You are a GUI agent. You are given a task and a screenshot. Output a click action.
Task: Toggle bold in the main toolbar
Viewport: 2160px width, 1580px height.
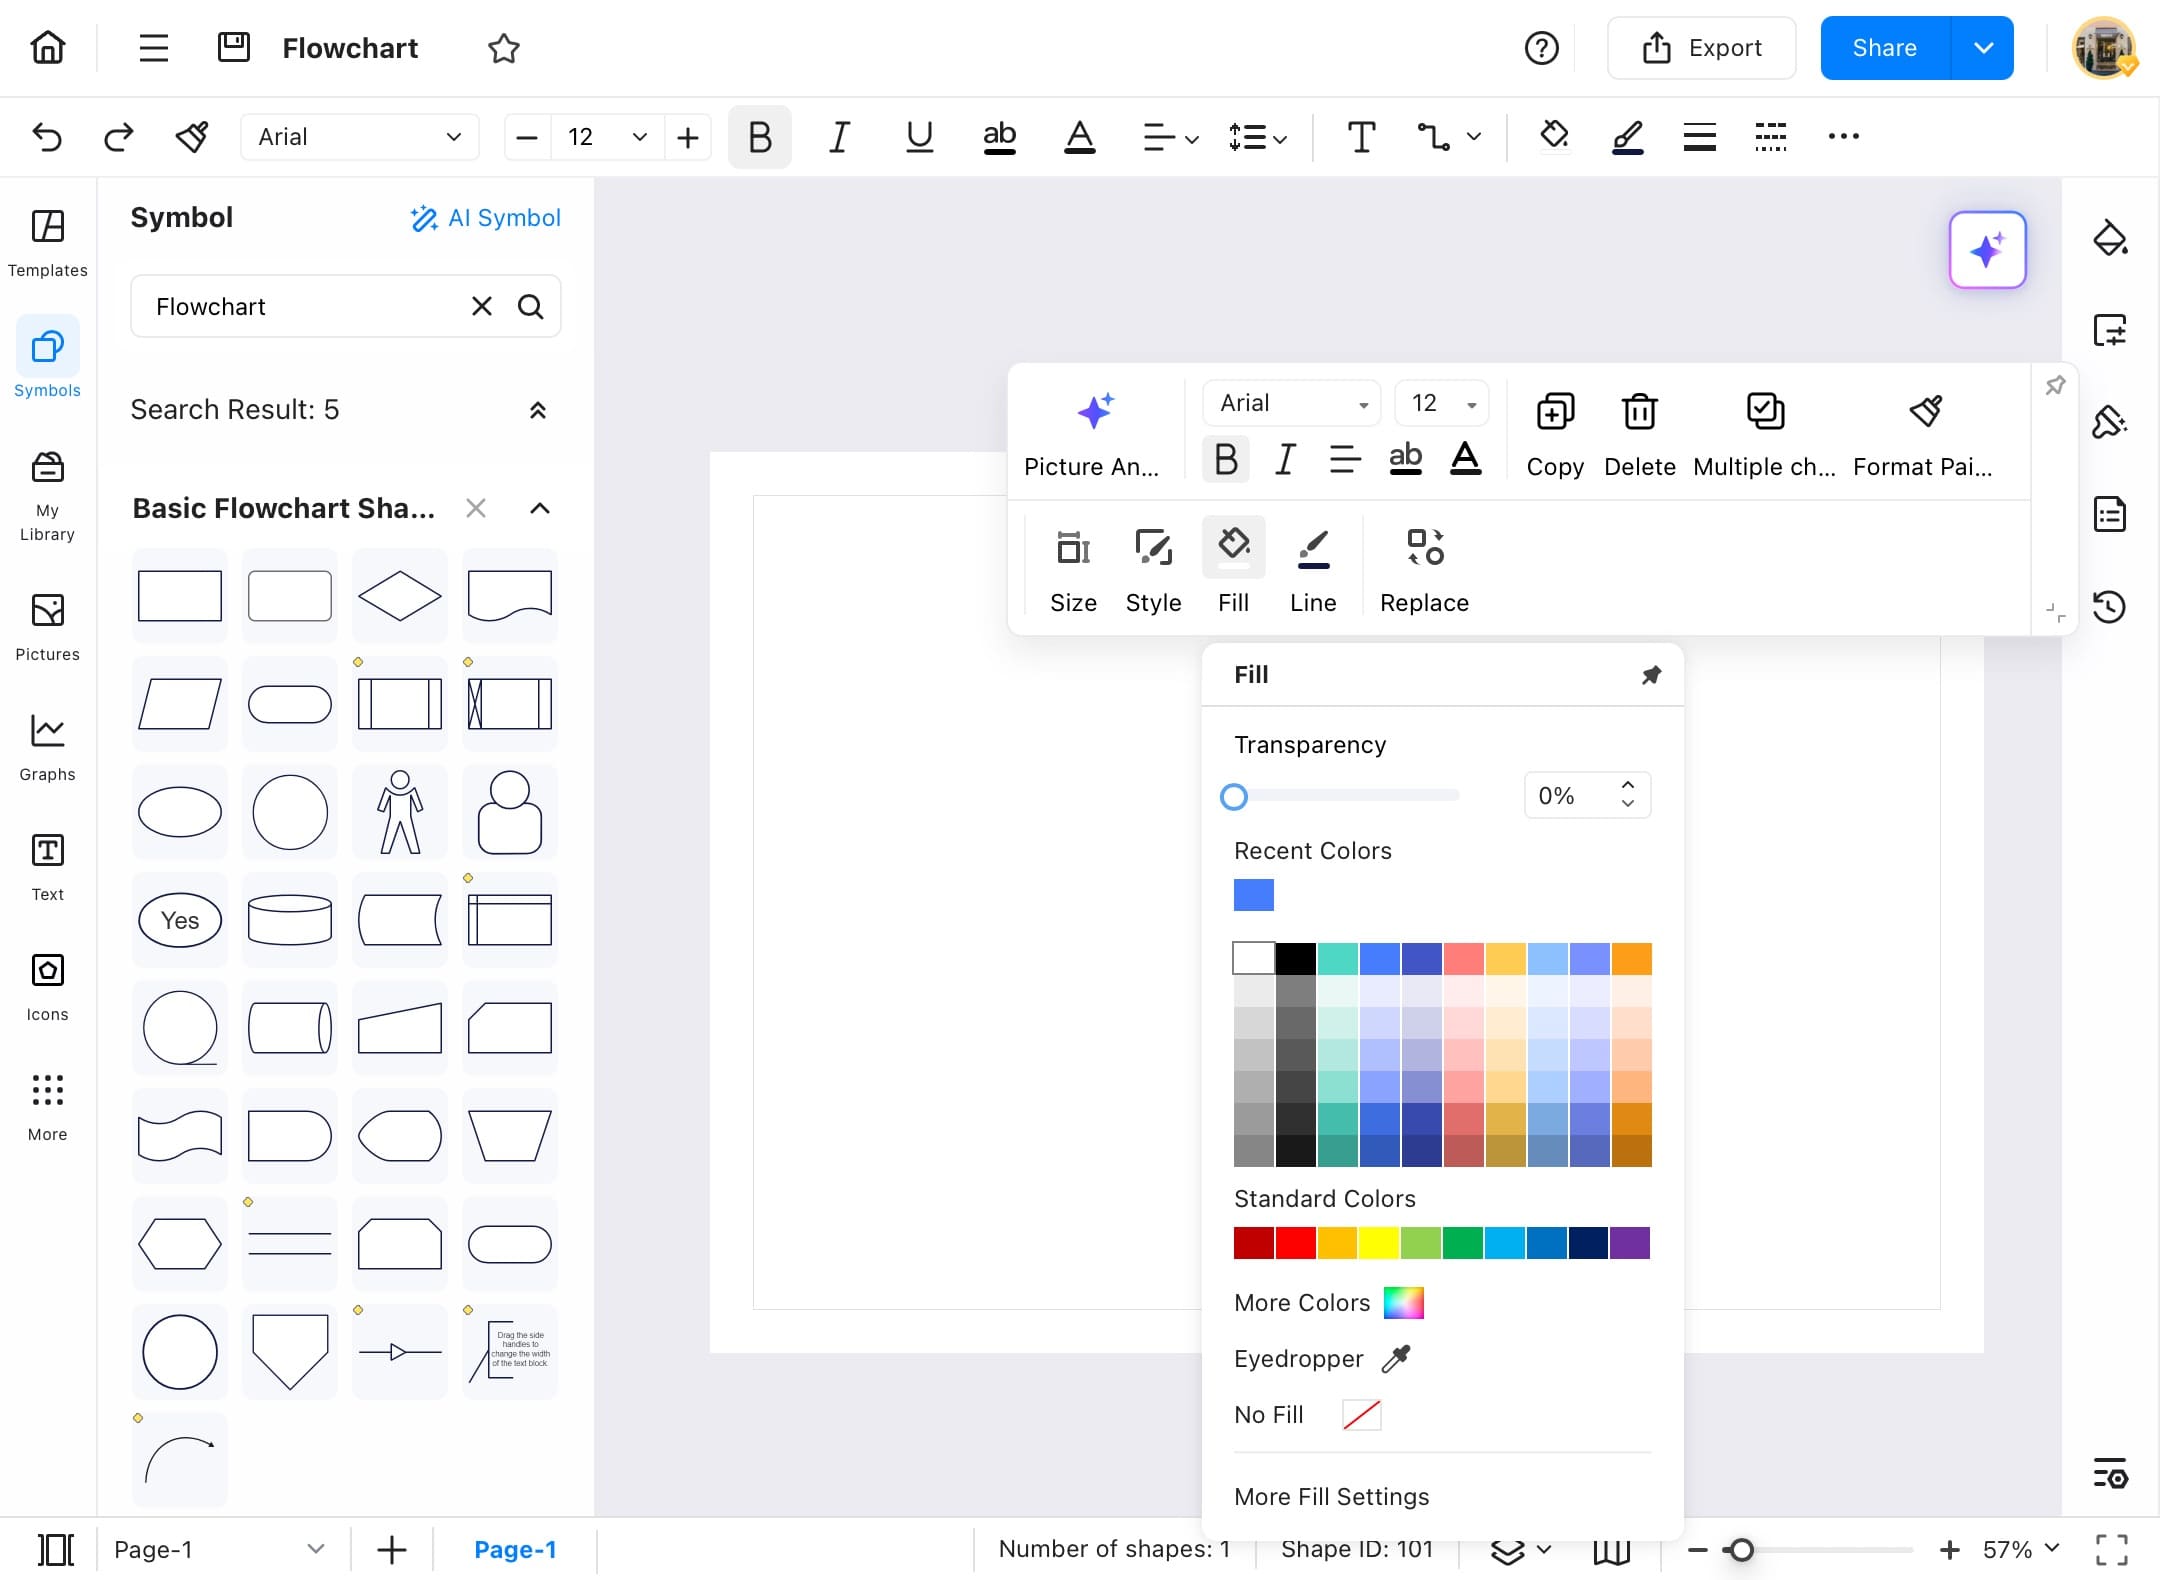click(x=759, y=137)
